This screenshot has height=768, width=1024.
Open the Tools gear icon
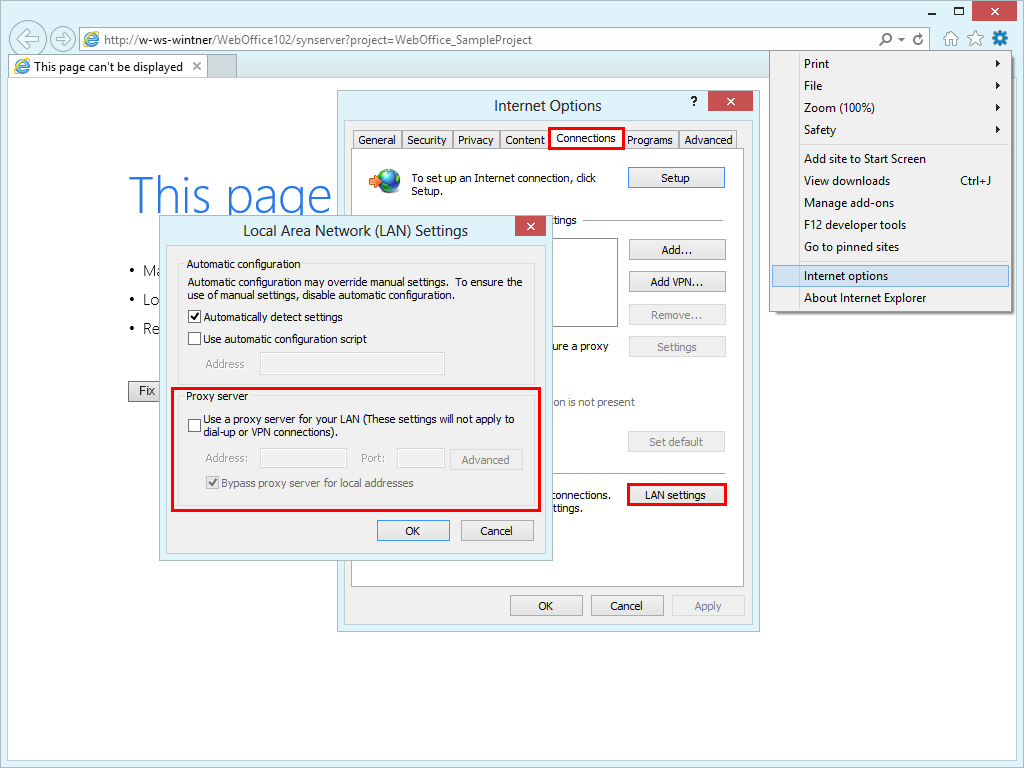(999, 38)
